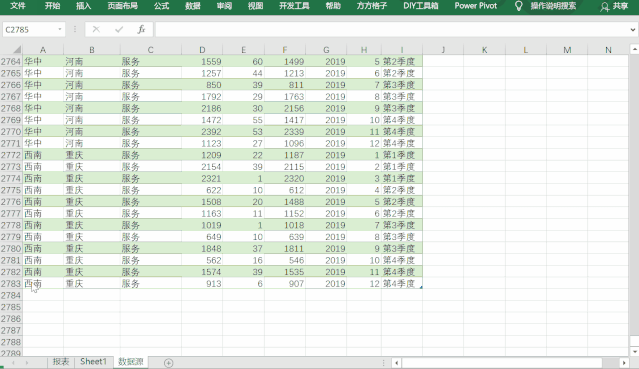The image size is (639, 369).
Task: Click the 共享 share button
Action: [x=614, y=6]
